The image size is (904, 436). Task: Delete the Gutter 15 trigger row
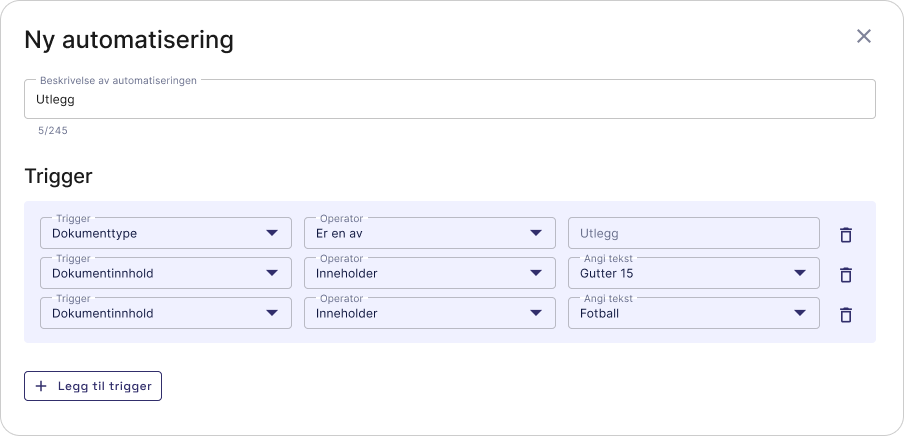pyautogui.click(x=845, y=274)
